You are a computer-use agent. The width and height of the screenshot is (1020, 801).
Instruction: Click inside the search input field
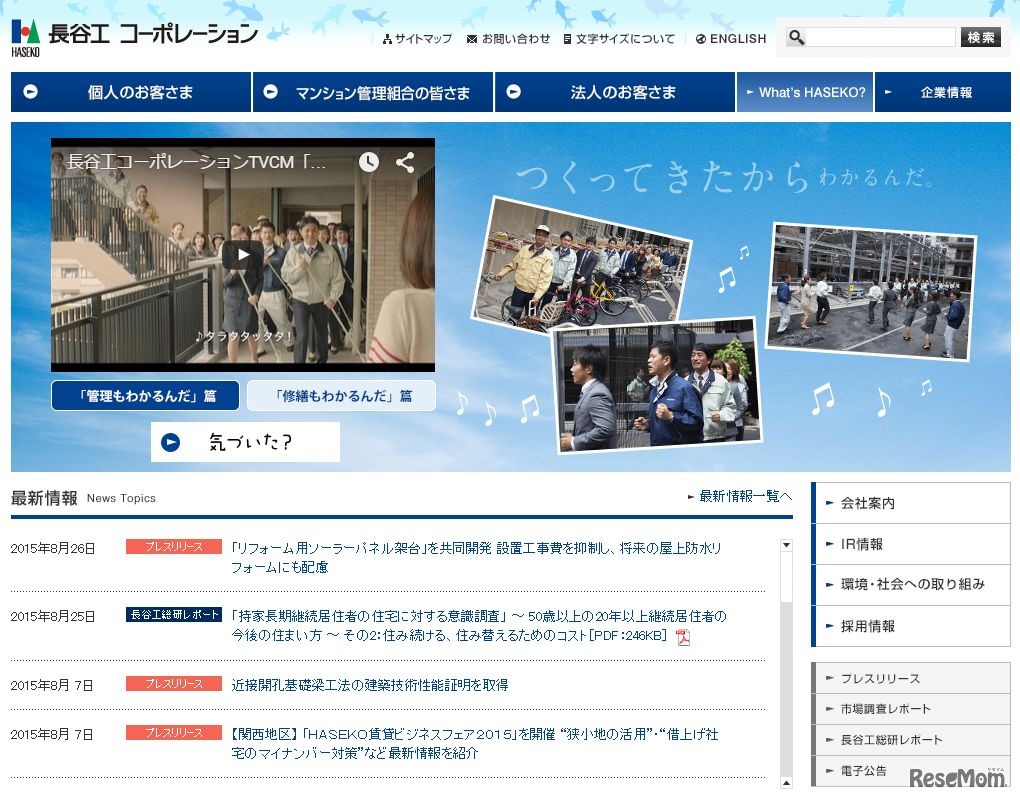coord(880,37)
